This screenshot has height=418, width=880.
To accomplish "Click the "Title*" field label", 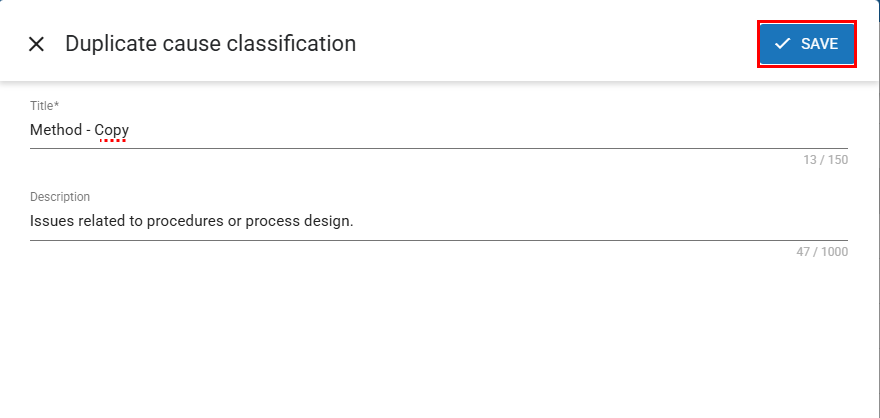I will (x=44, y=106).
